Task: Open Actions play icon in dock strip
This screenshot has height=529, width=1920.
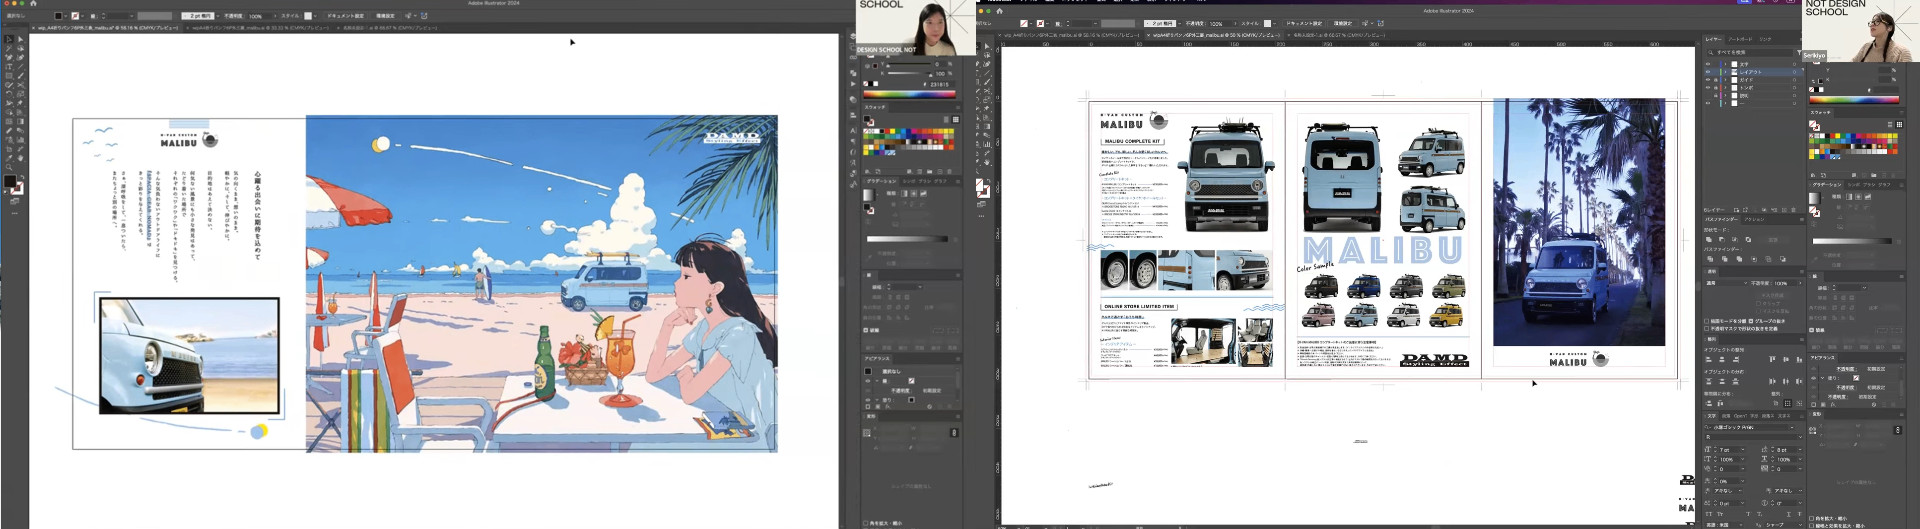Action: coord(853,84)
